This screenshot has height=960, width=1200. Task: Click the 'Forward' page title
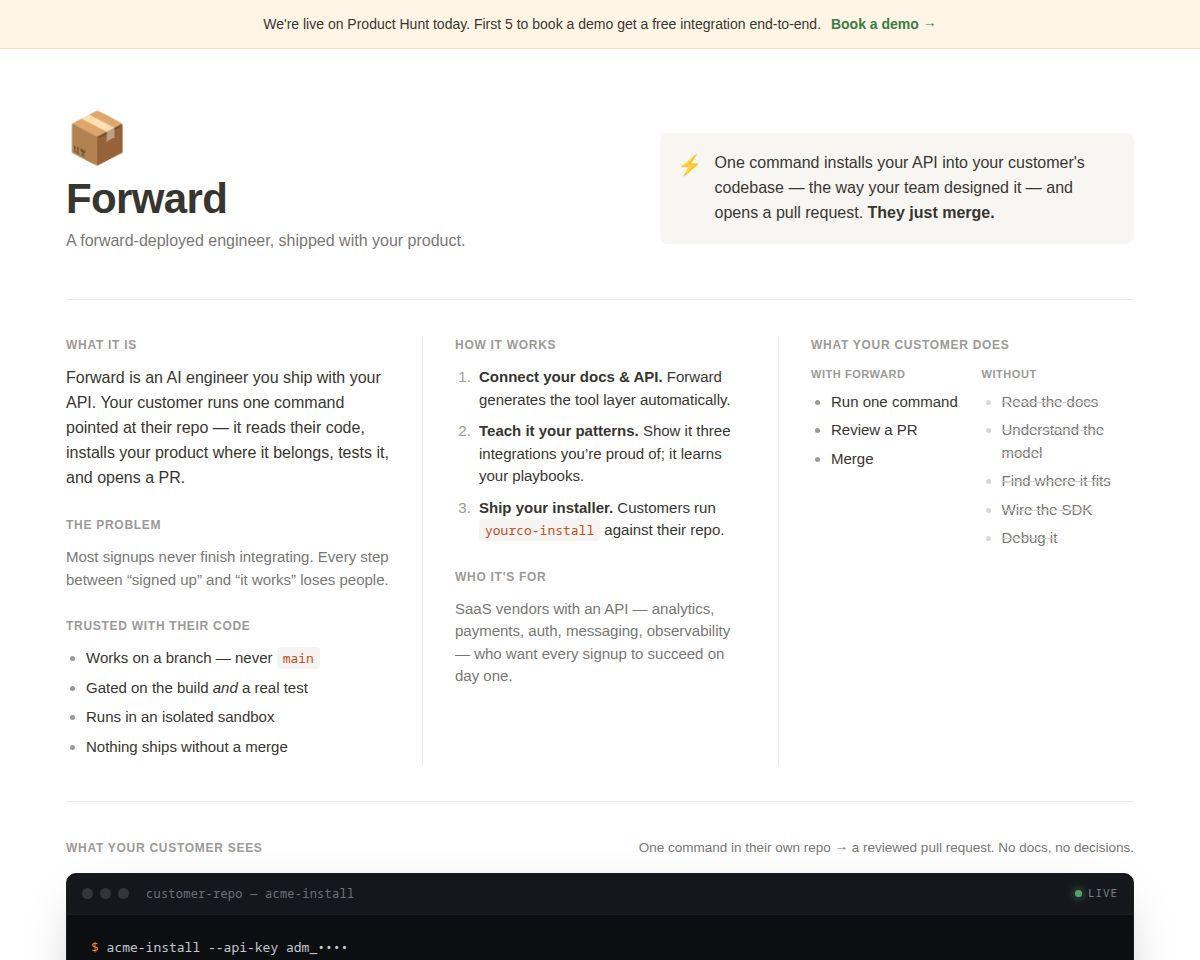coord(146,199)
